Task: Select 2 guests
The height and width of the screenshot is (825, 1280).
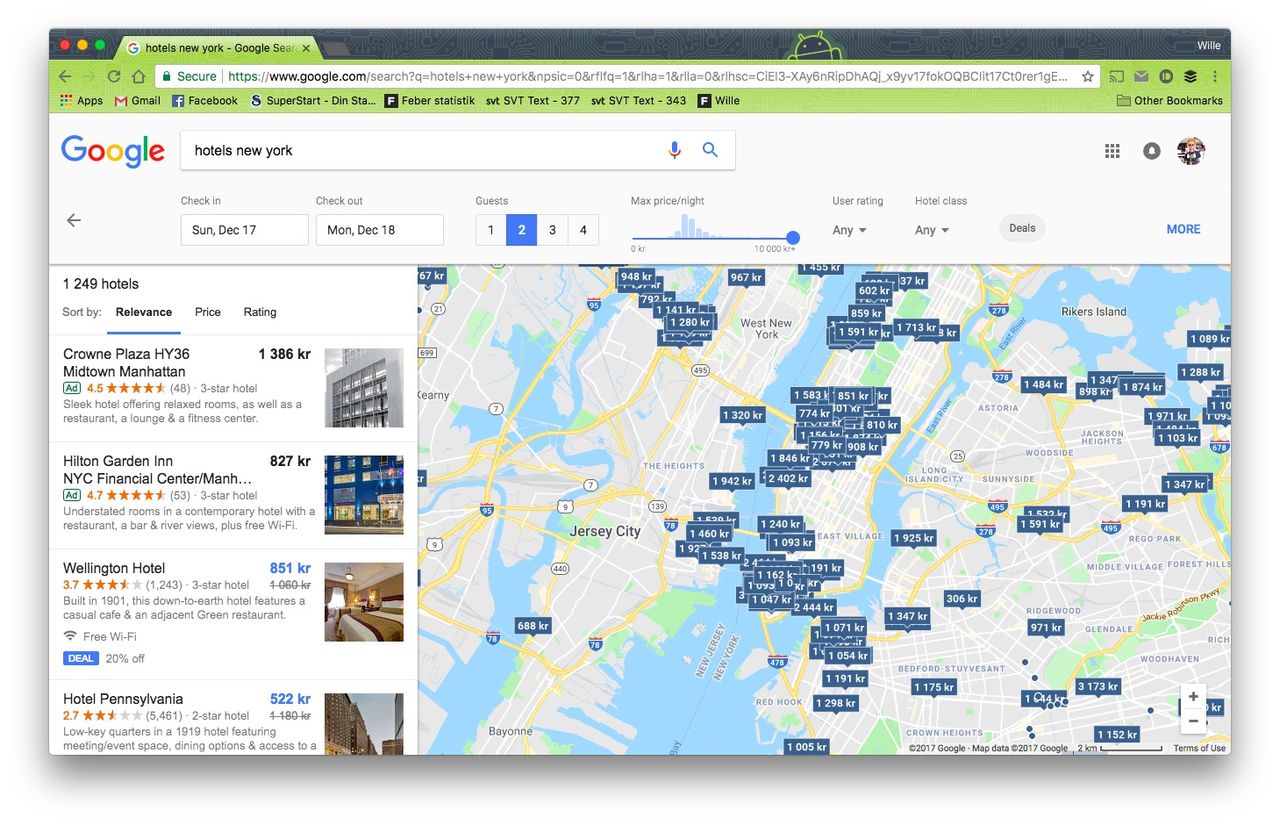Action: click(521, 230)
